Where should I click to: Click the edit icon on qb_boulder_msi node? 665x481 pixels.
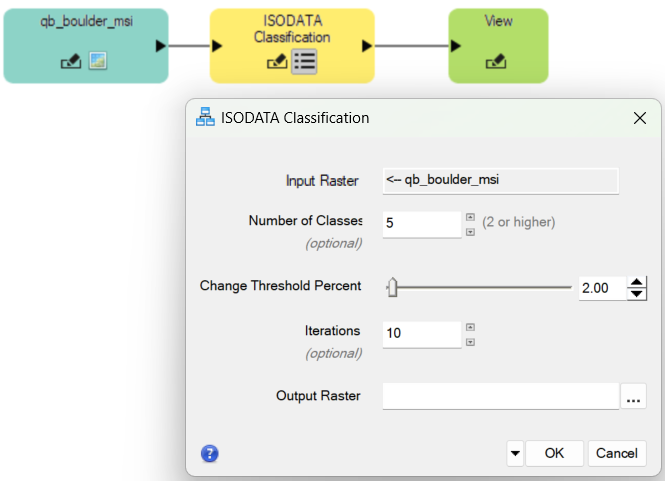(70, 62)
